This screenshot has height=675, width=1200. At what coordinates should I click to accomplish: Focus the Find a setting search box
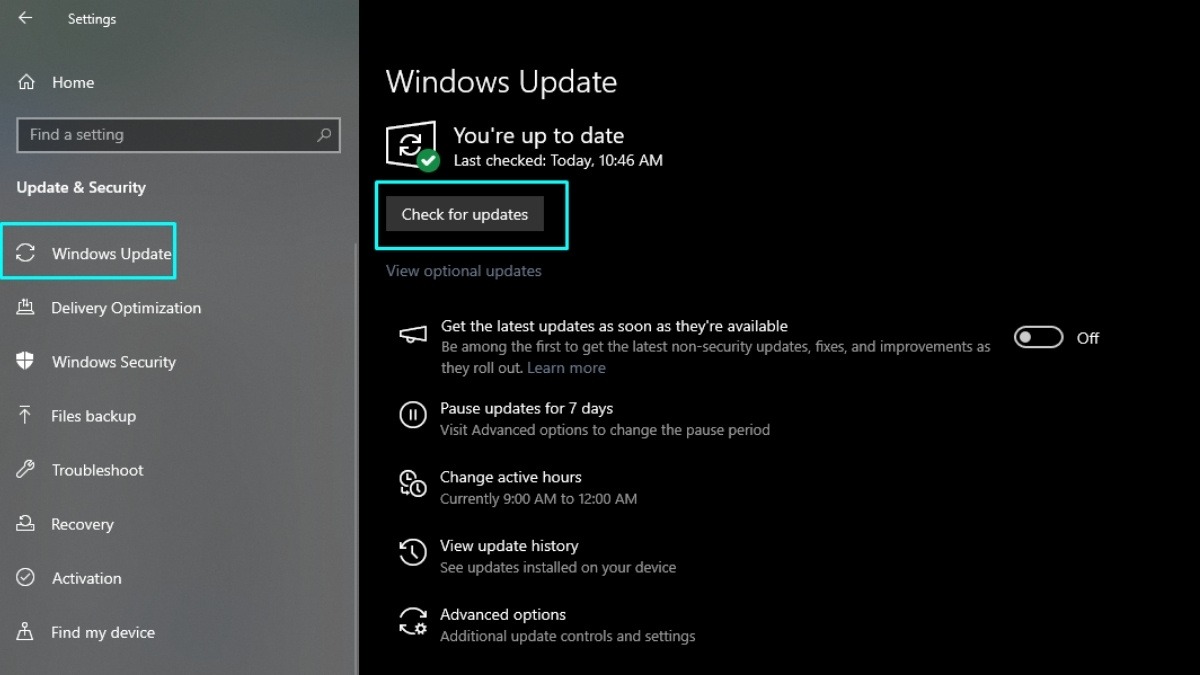(x=179, y=135)
